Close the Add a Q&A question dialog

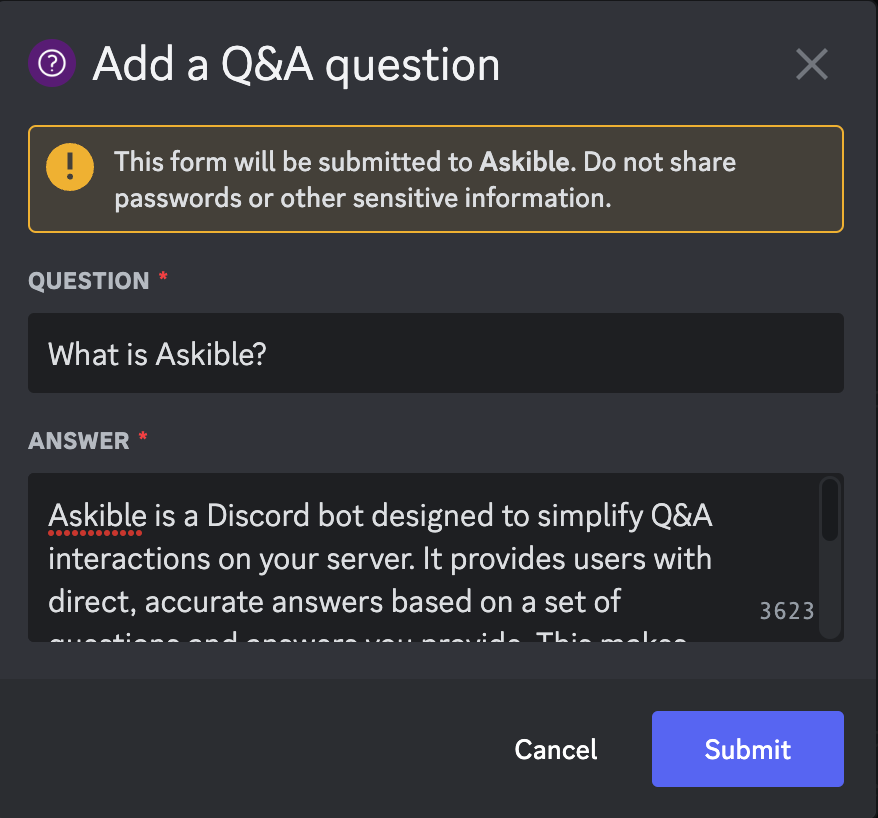pos(811,64)
